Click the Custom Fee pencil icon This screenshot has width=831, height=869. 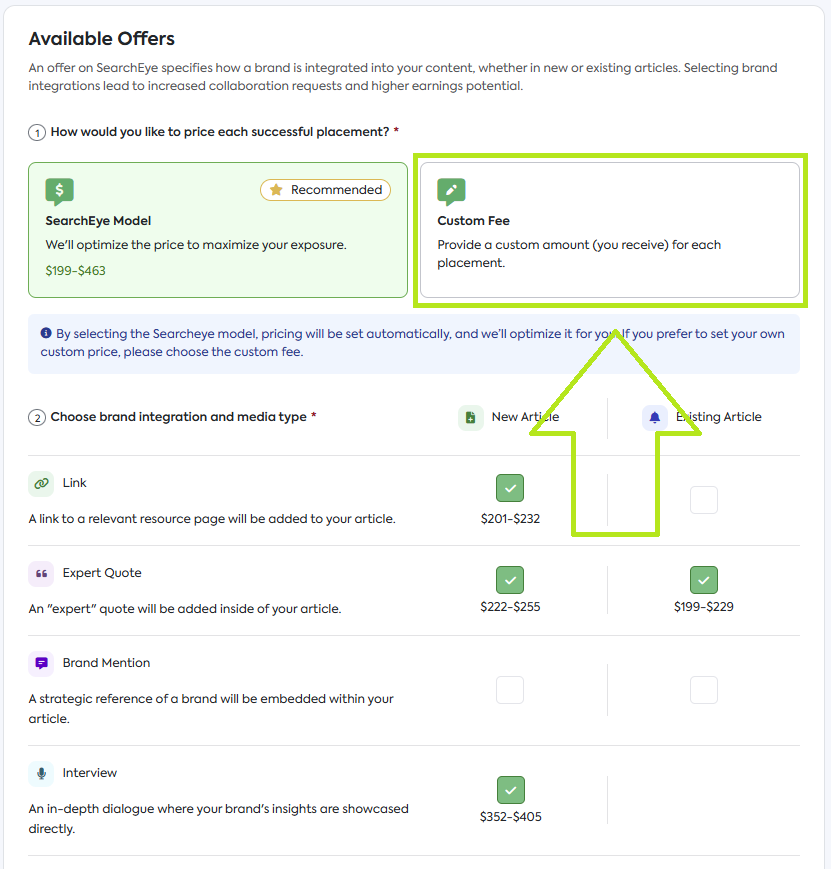point(452,191)
